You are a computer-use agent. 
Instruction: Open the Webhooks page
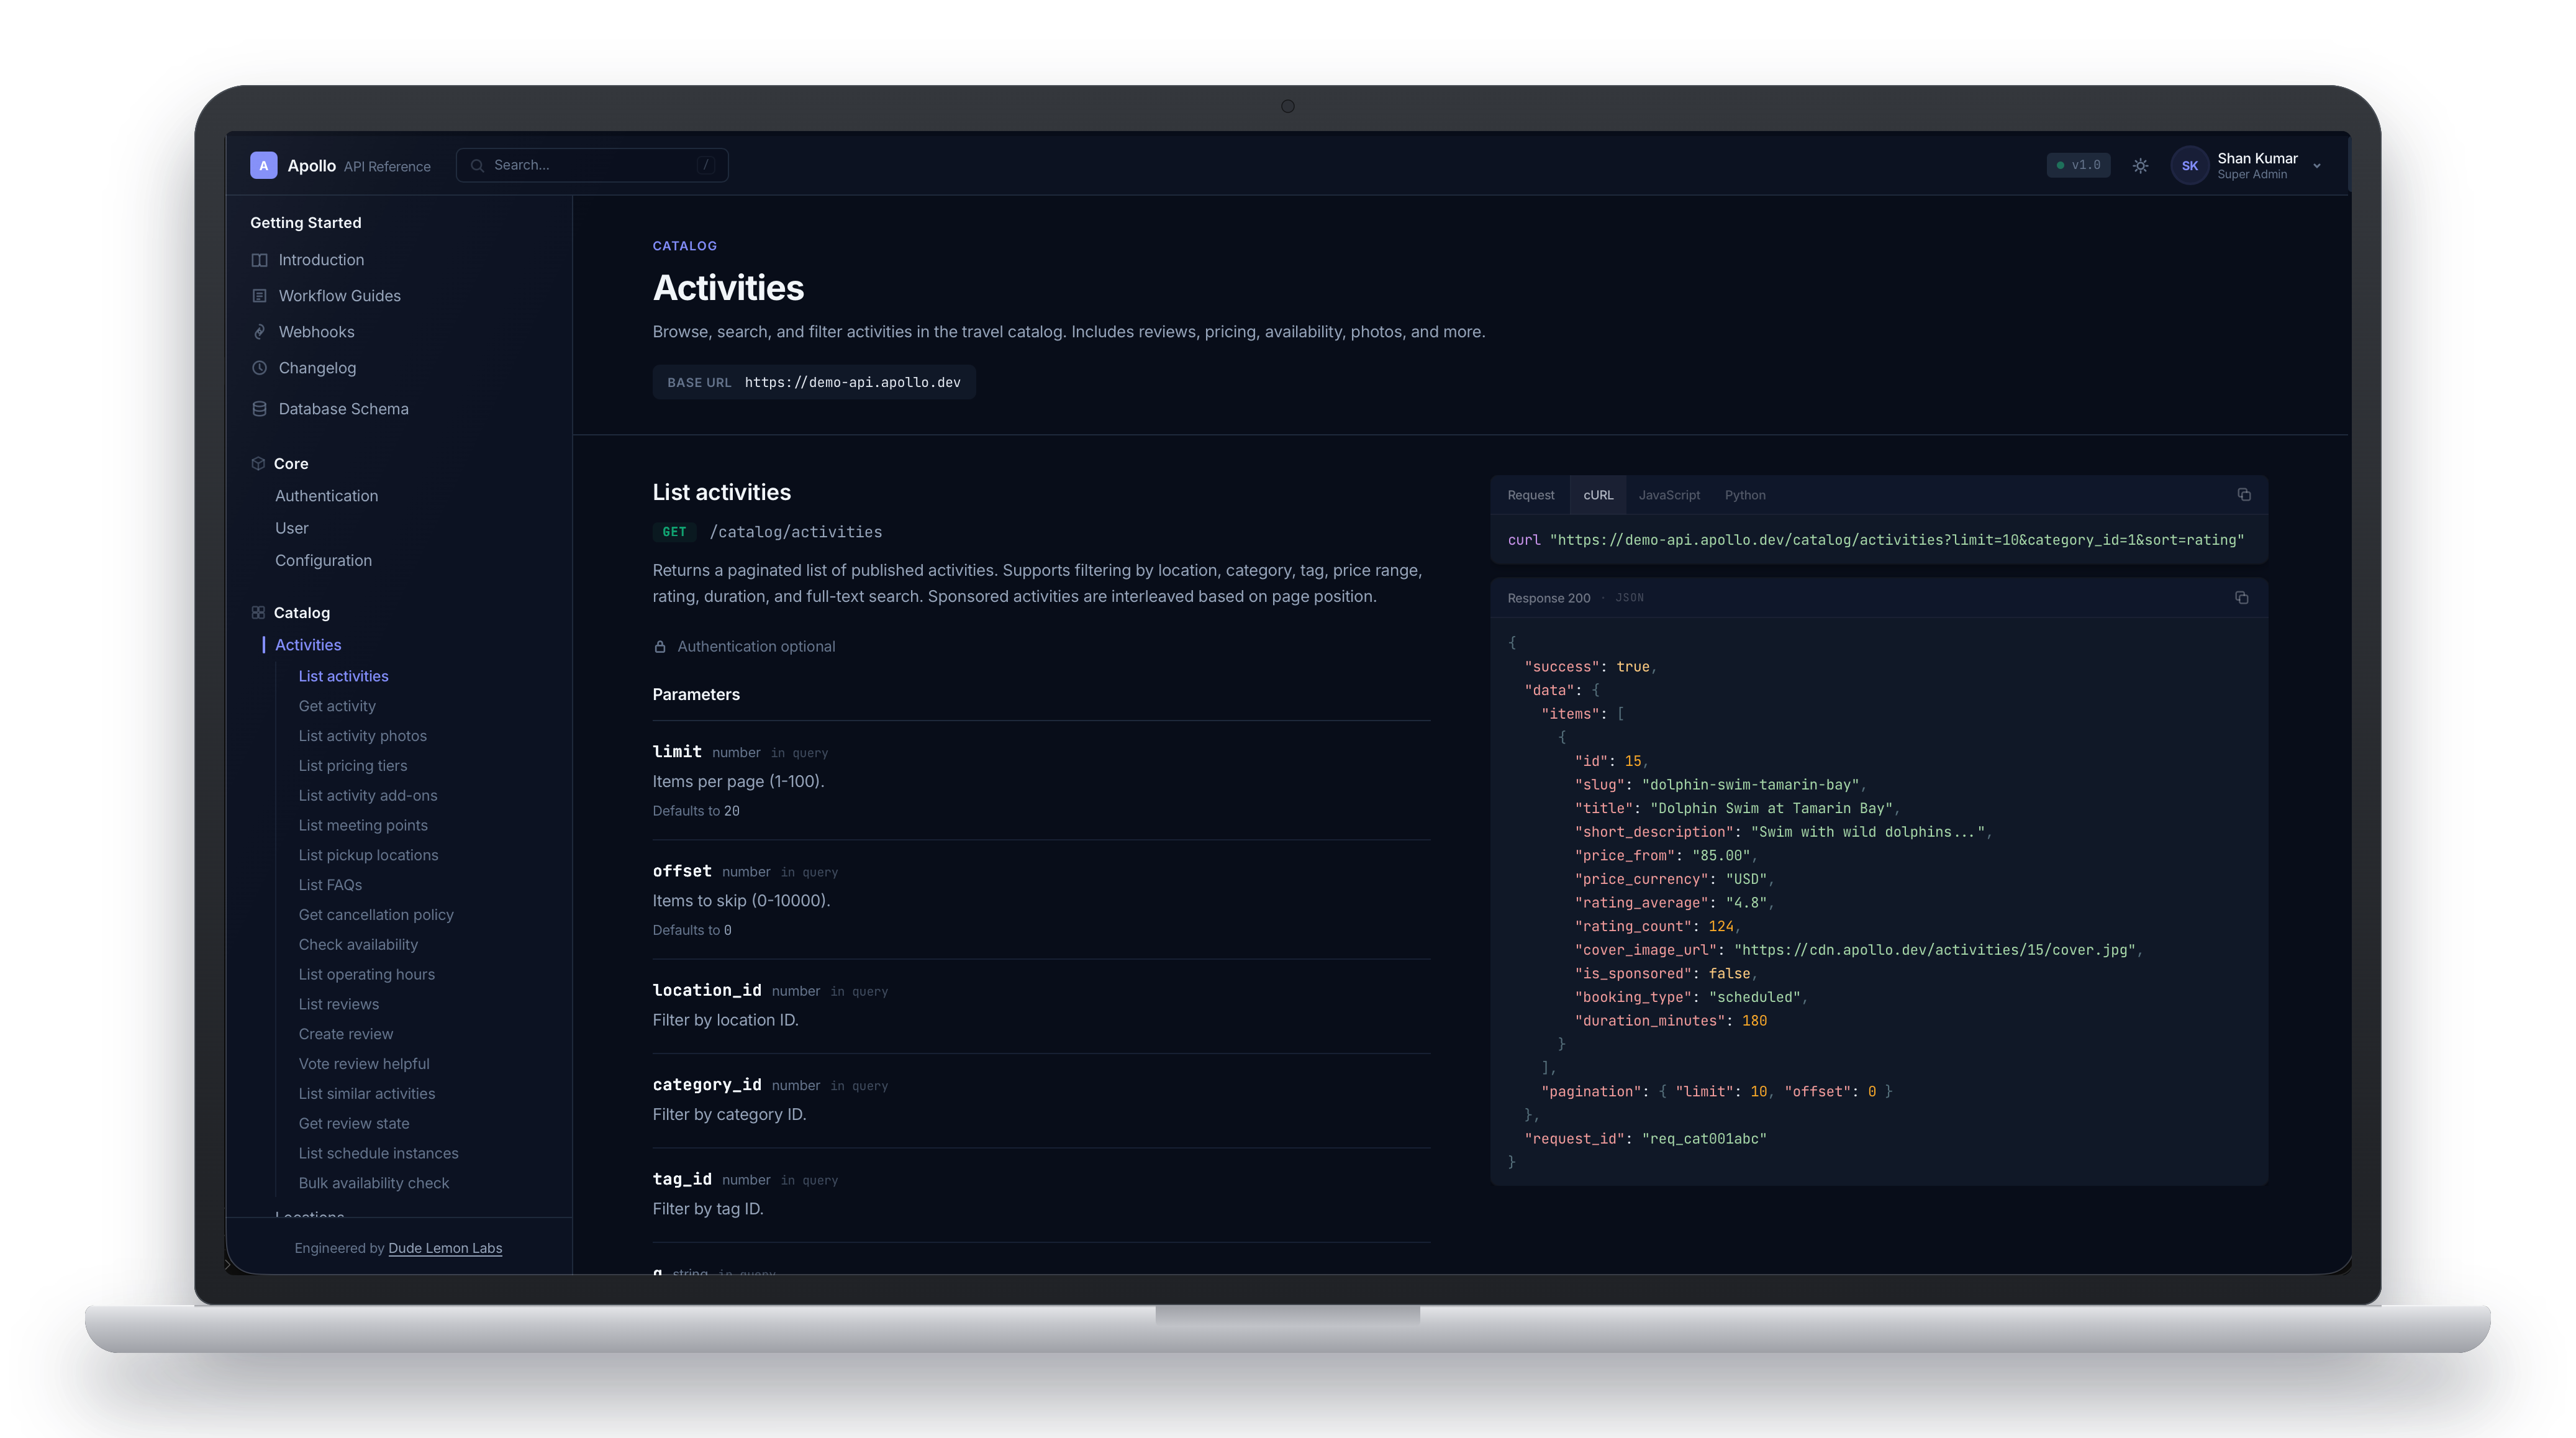(x=316, y=332)
